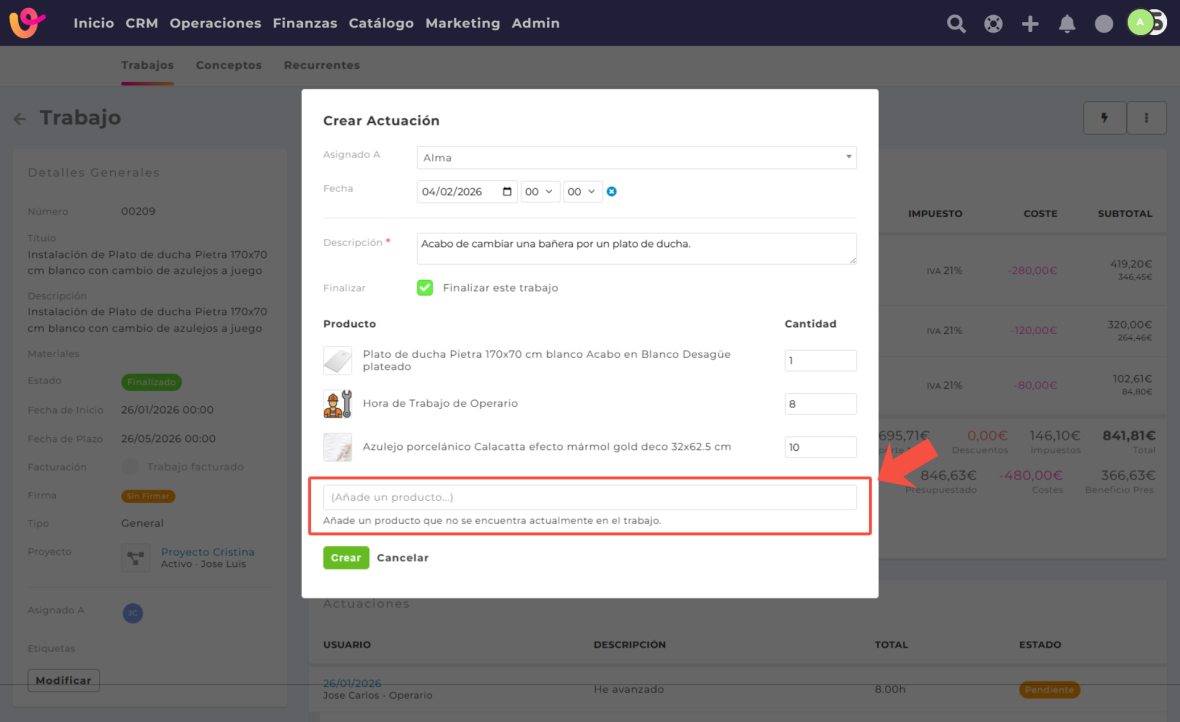Open the three-dot options menu
This screenshot has height=722, width=1180.
click(1147, 118)
